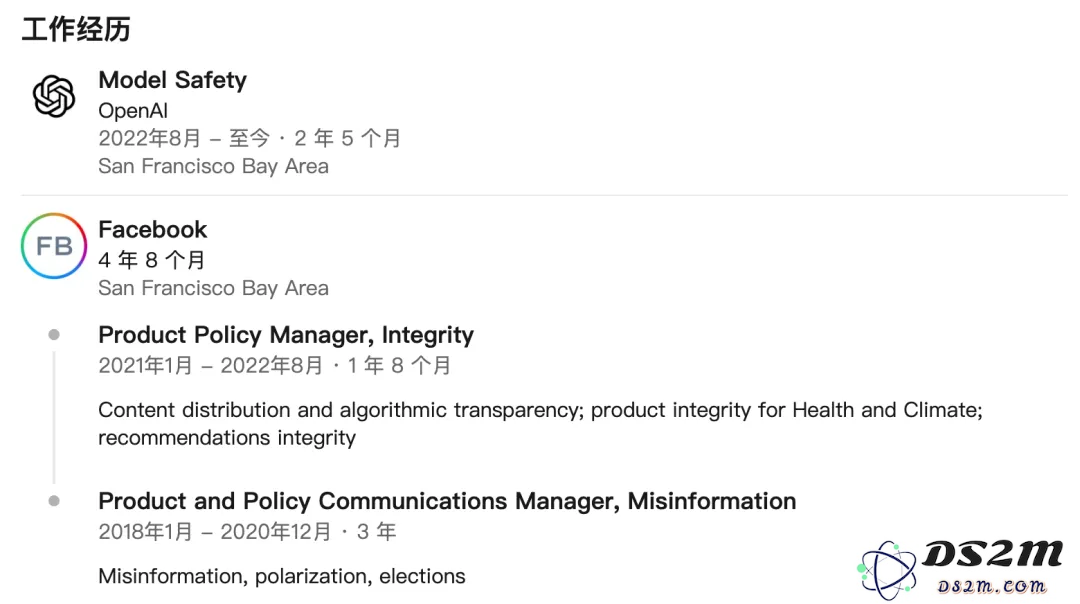
Task: Click the Facebook tenure 4 年 8 个月
Action: [x=152, y=260]
